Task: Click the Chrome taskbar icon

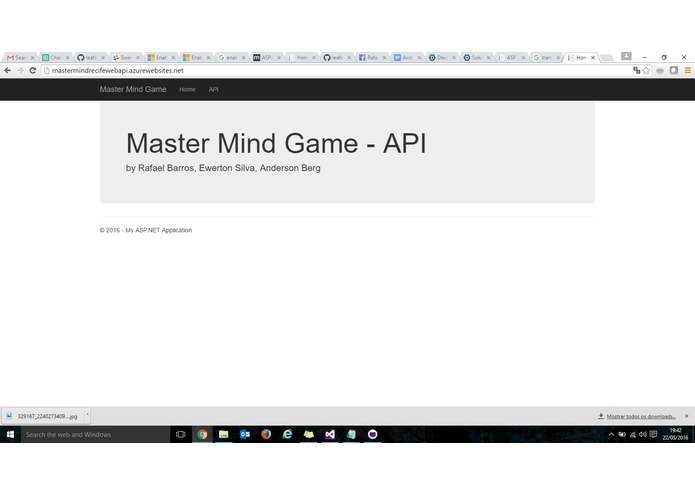Action: tap(202, 434)
